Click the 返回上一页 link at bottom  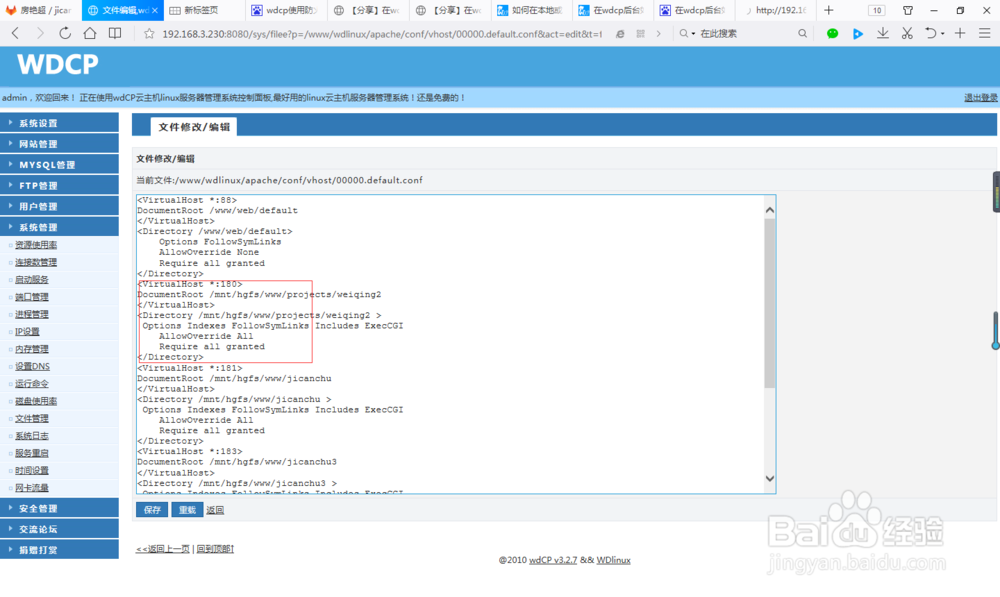[x=163, y=549]
